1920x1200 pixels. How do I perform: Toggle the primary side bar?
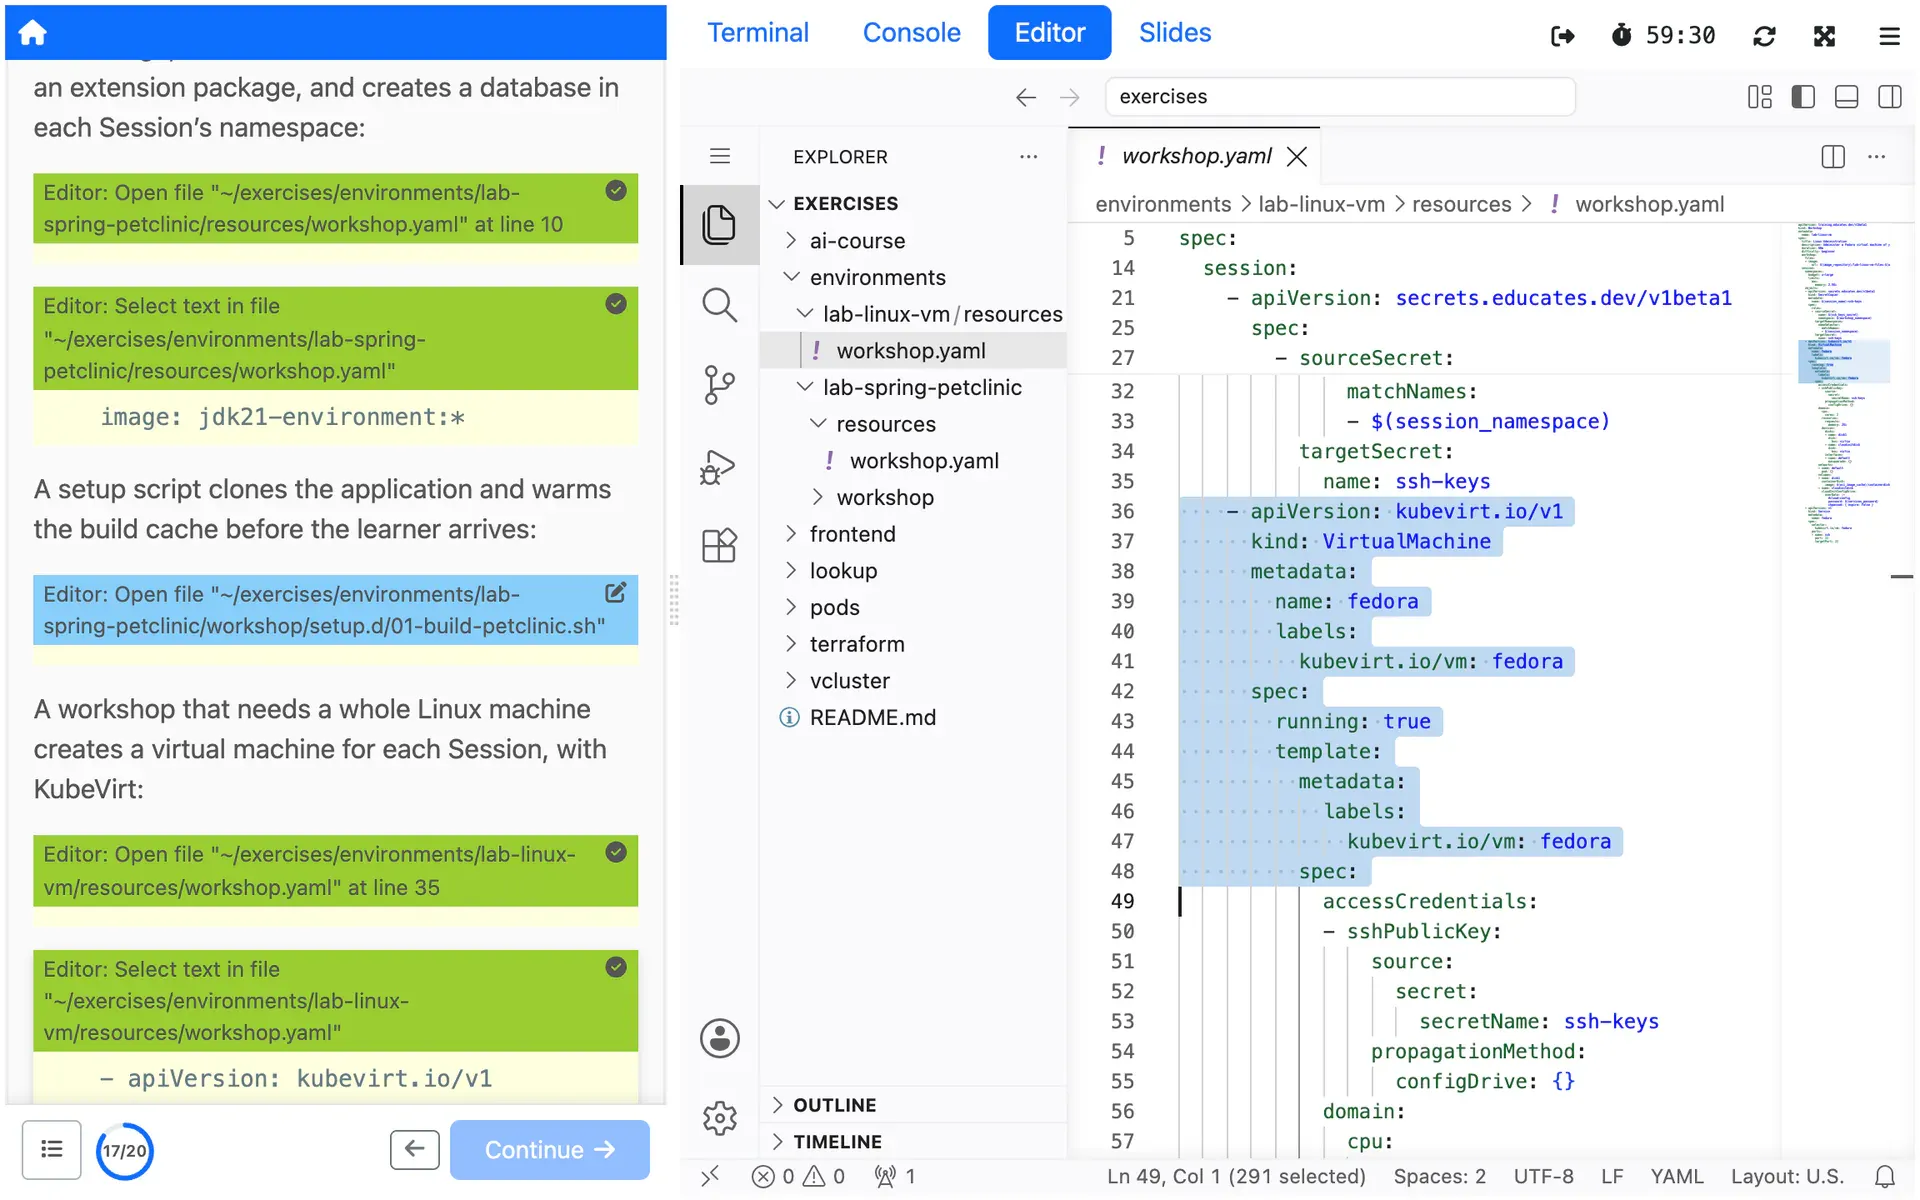(1802, 97)
